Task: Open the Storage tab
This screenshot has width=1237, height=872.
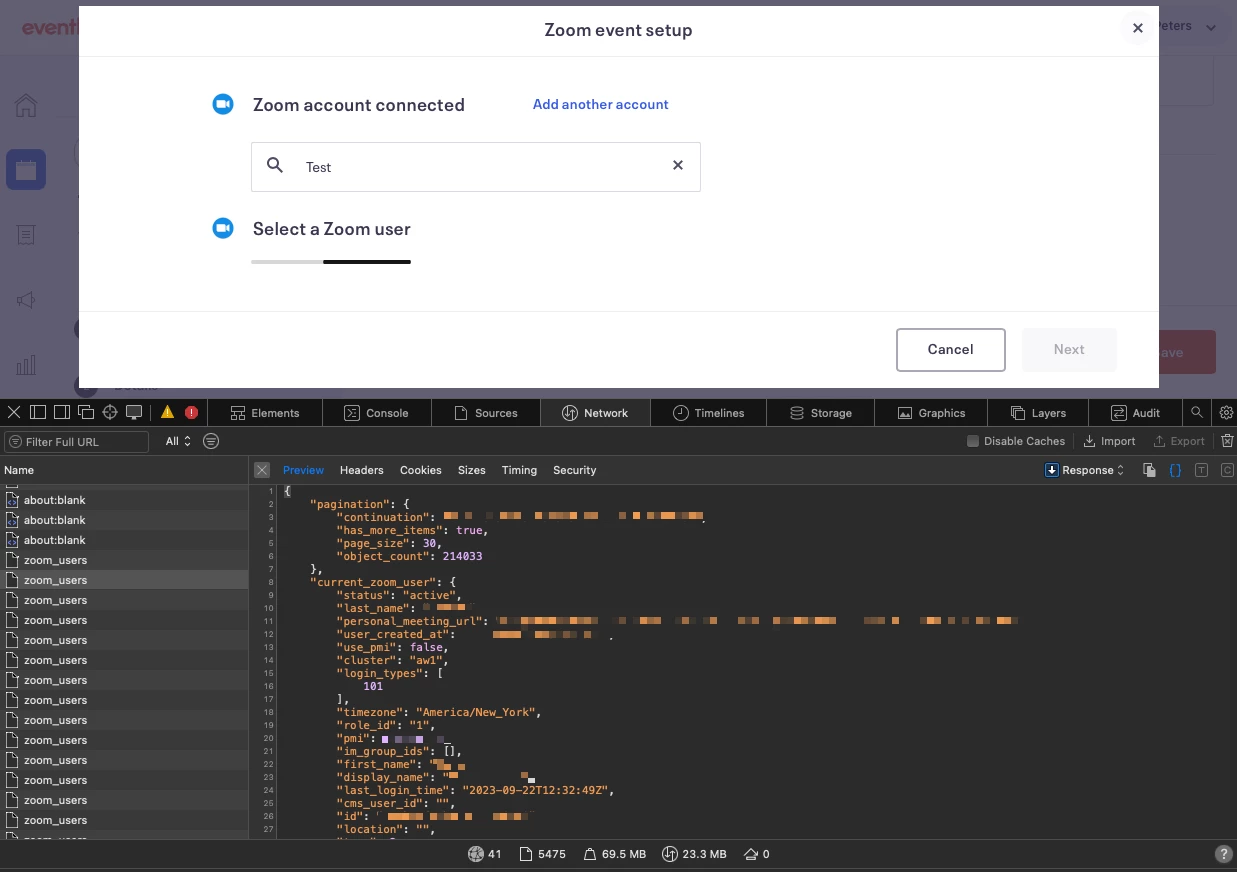Action: click(x=821, y=412)
